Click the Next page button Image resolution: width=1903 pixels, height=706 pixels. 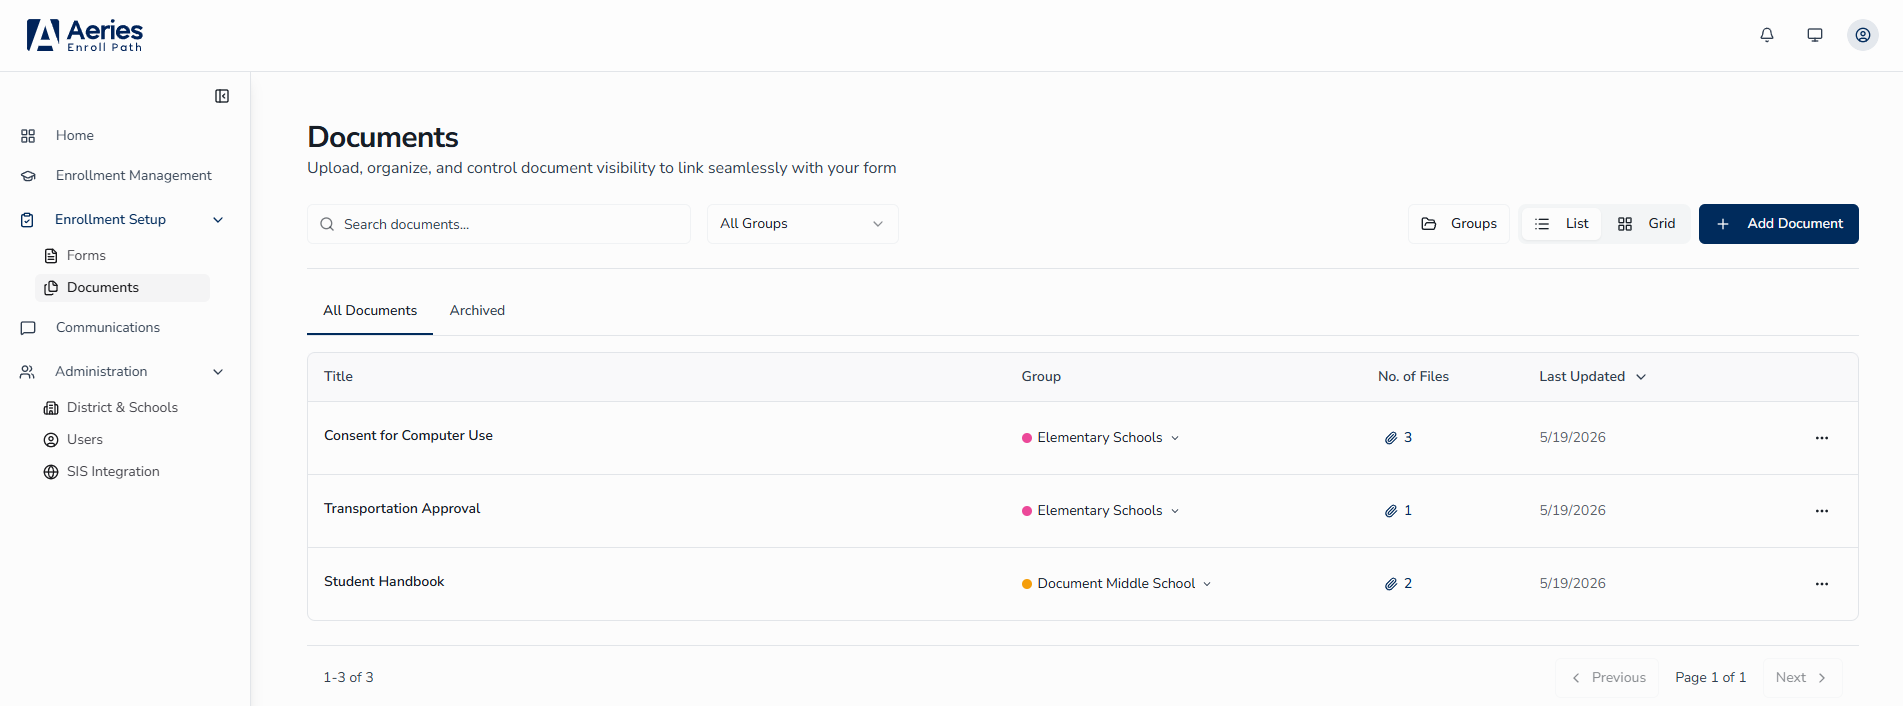pos(1801,678)
